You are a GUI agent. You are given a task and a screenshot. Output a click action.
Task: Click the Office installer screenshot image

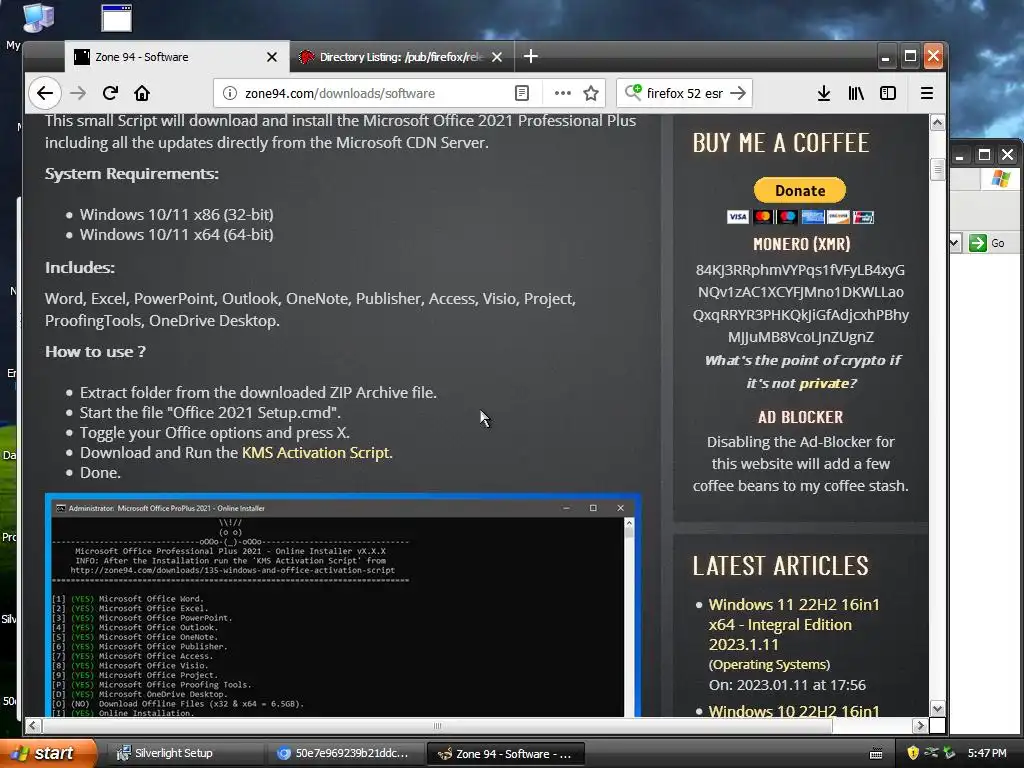tap(343, 605)
